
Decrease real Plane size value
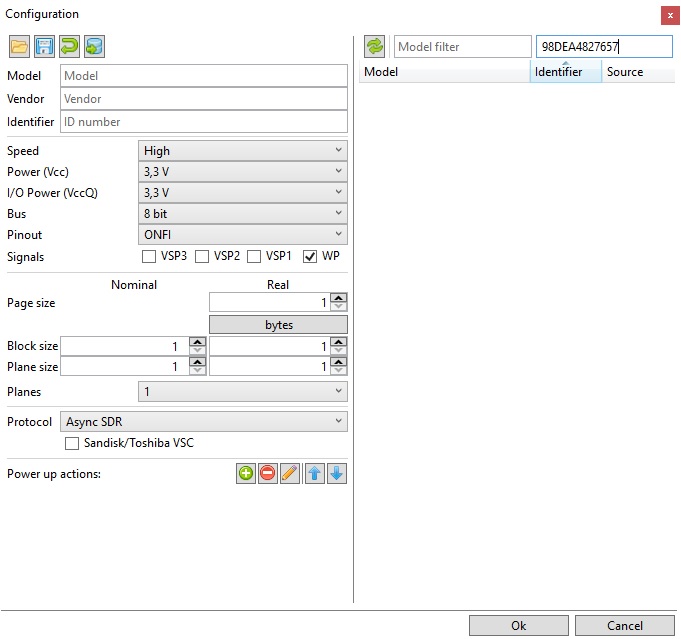pos(339,371)
